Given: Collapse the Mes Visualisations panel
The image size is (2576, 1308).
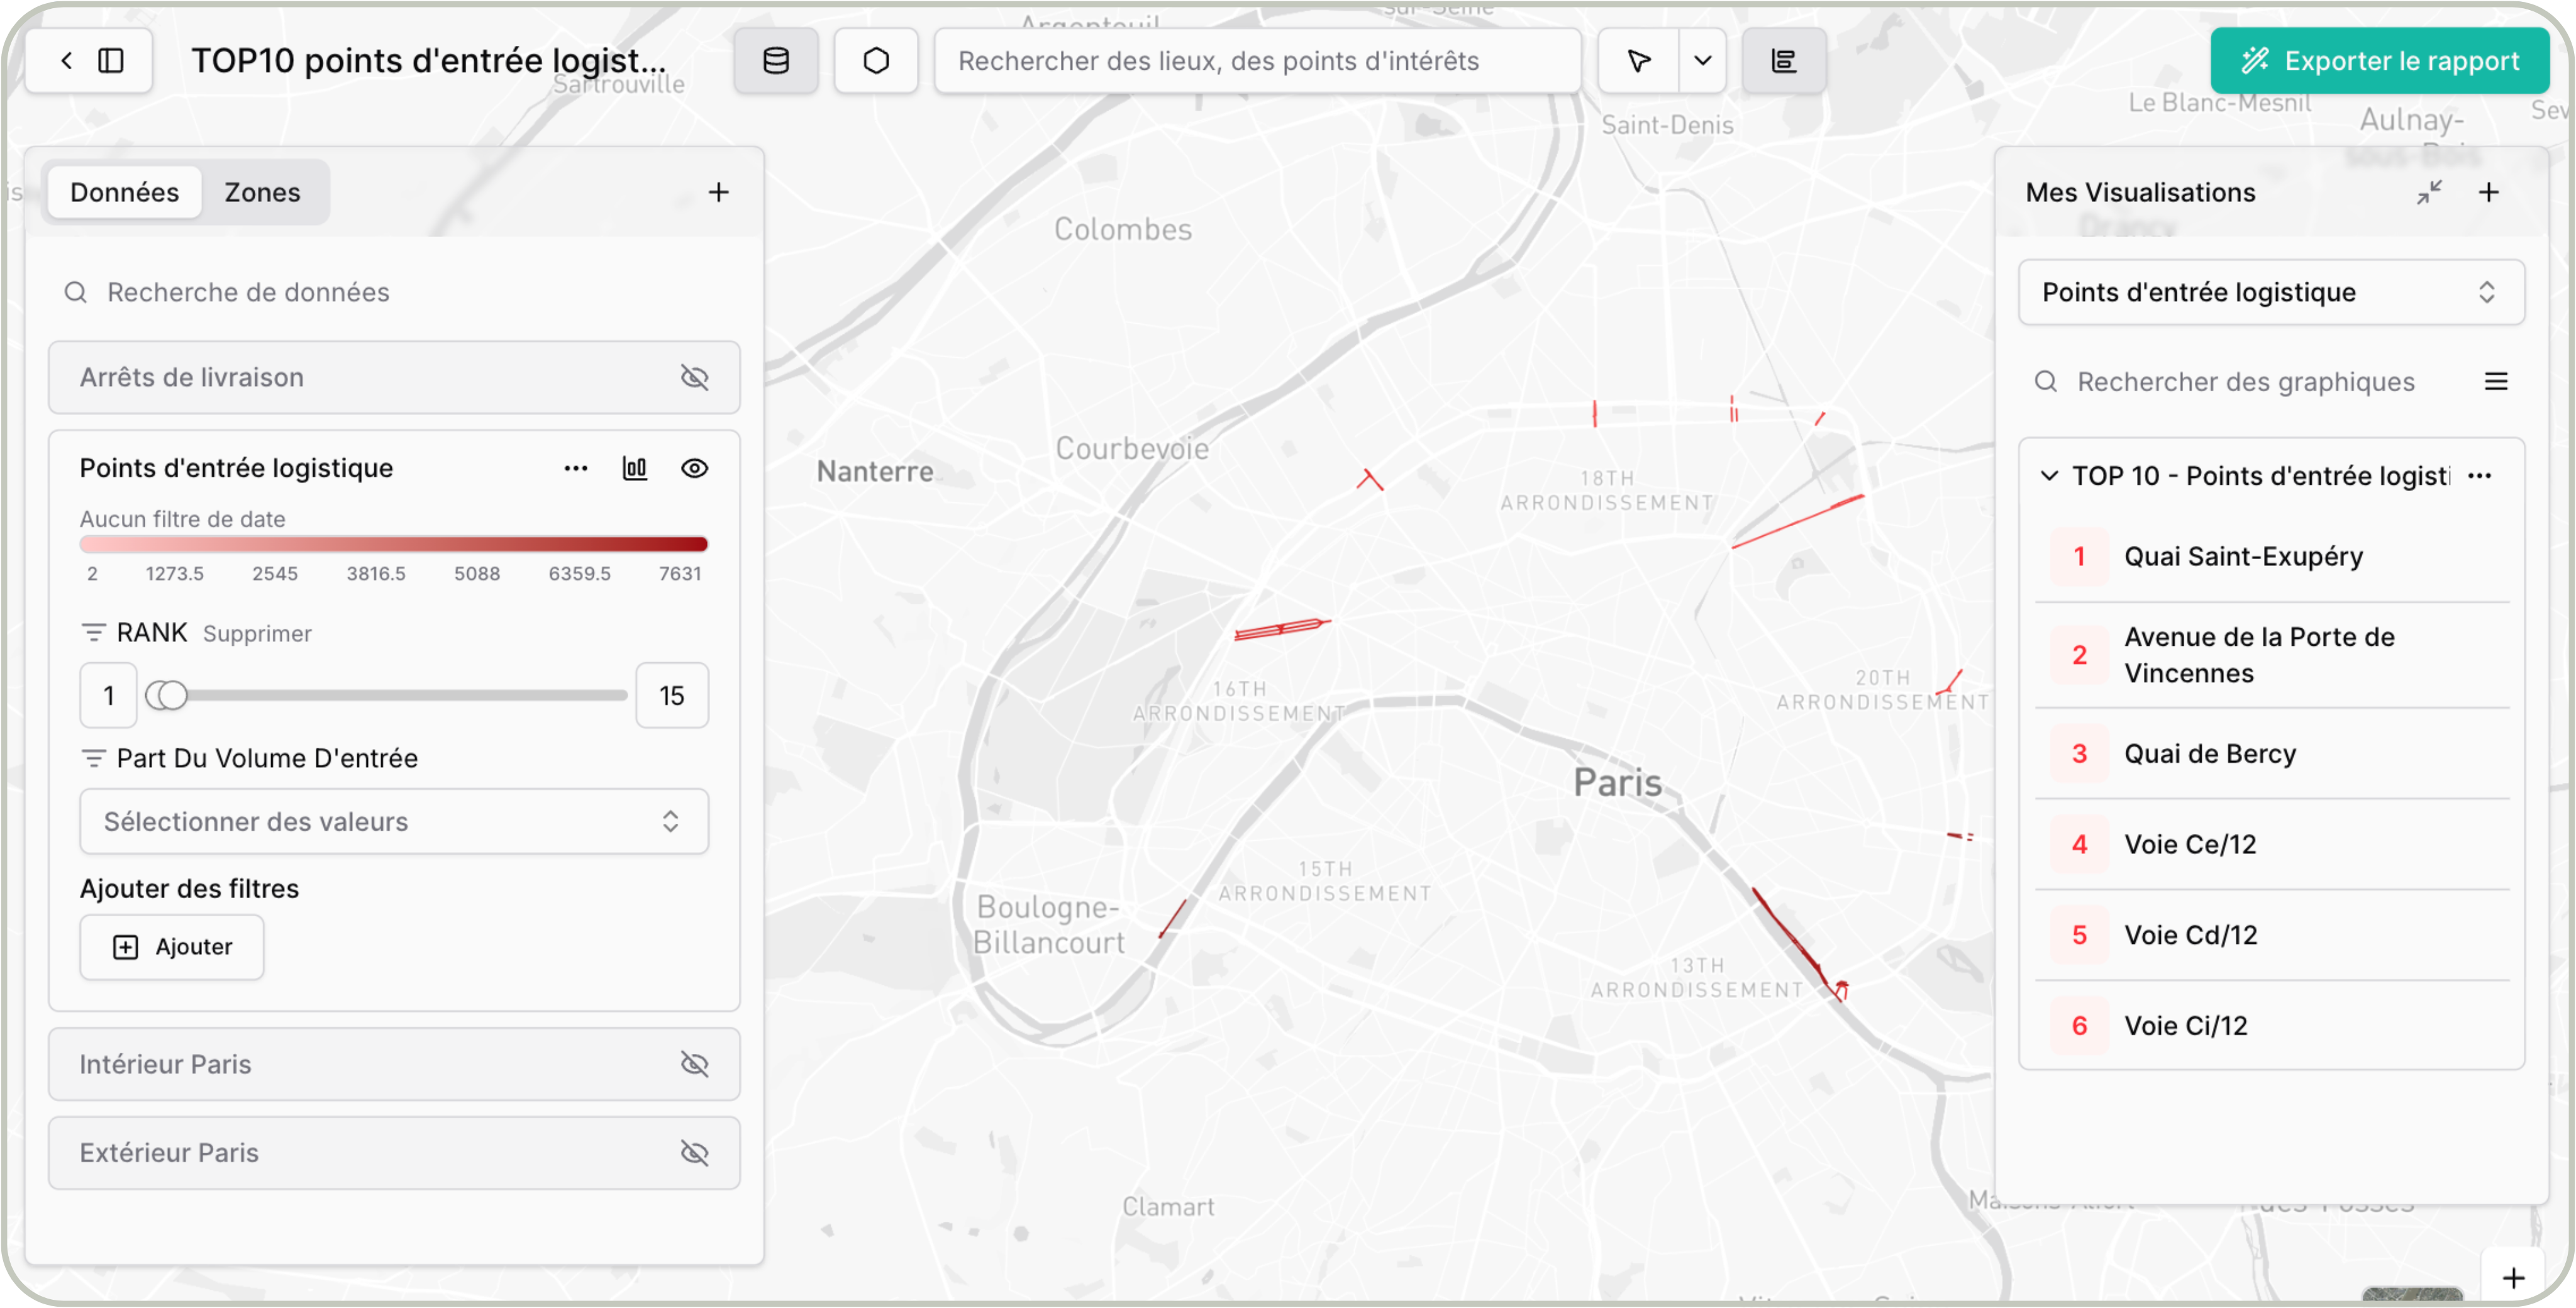Looking at the screenshot, I should coord(2429,192).
